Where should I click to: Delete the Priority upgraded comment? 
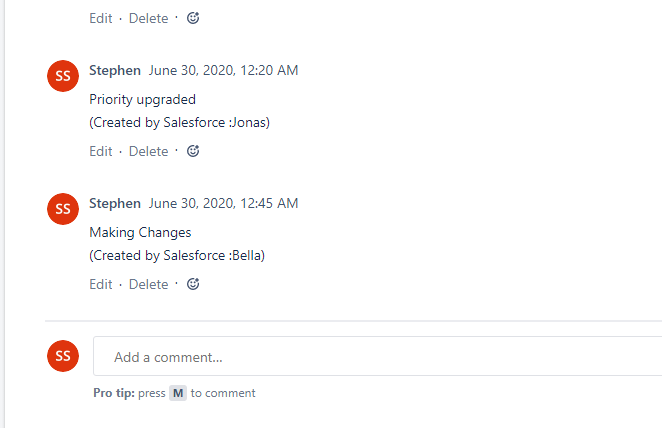click(x=148, y=151)
